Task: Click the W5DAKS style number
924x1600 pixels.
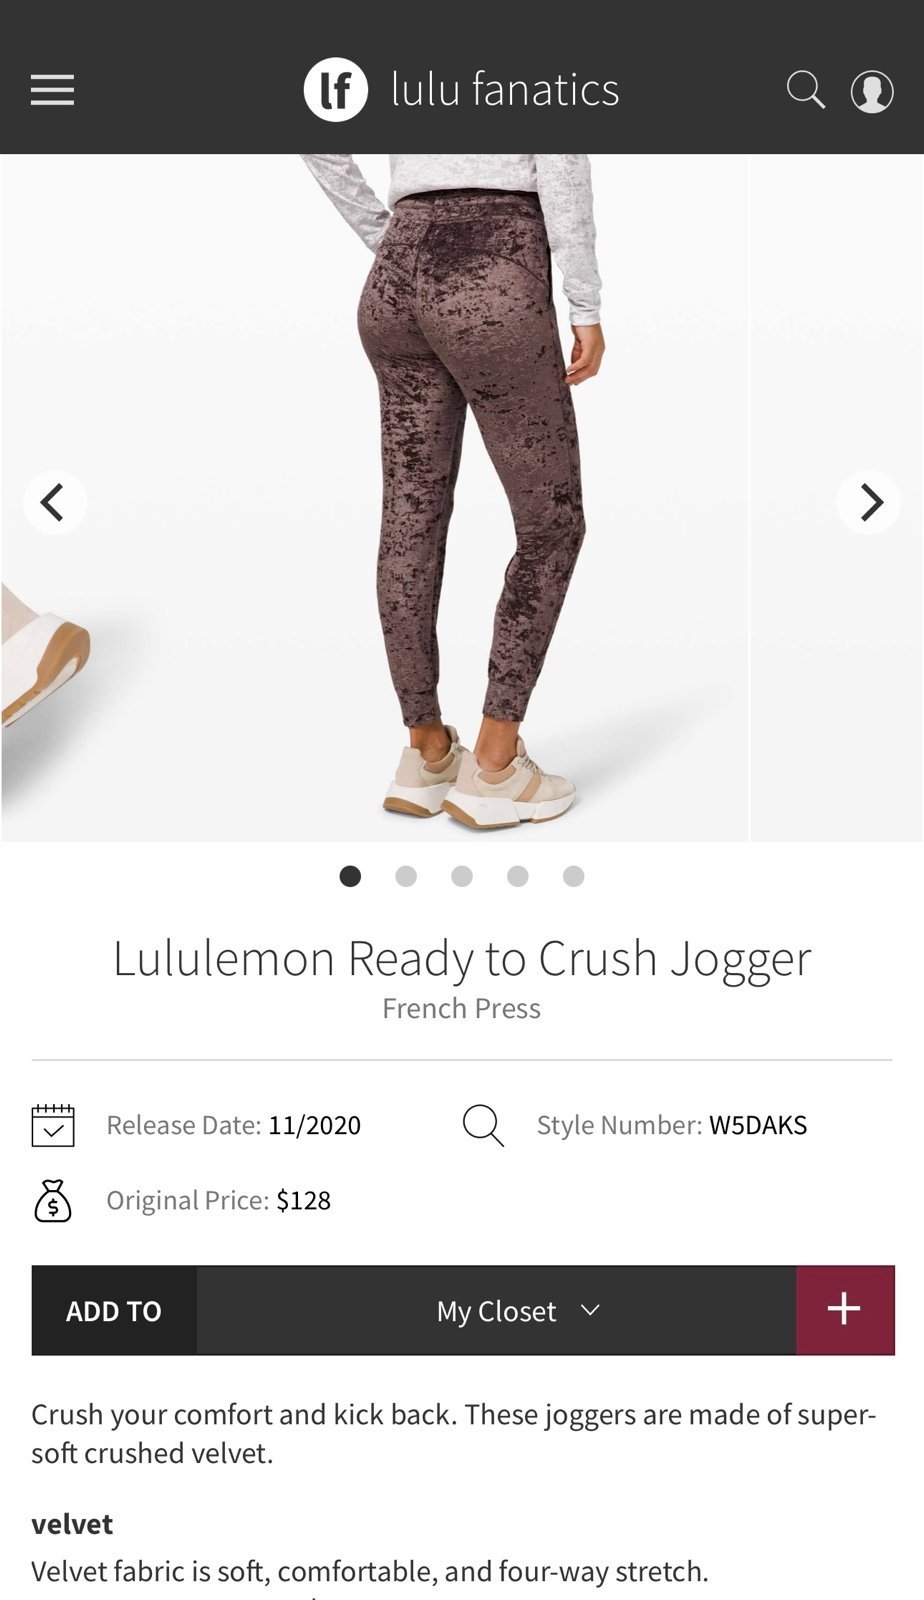Action: pyautogui.click(x=758, y=1125)
